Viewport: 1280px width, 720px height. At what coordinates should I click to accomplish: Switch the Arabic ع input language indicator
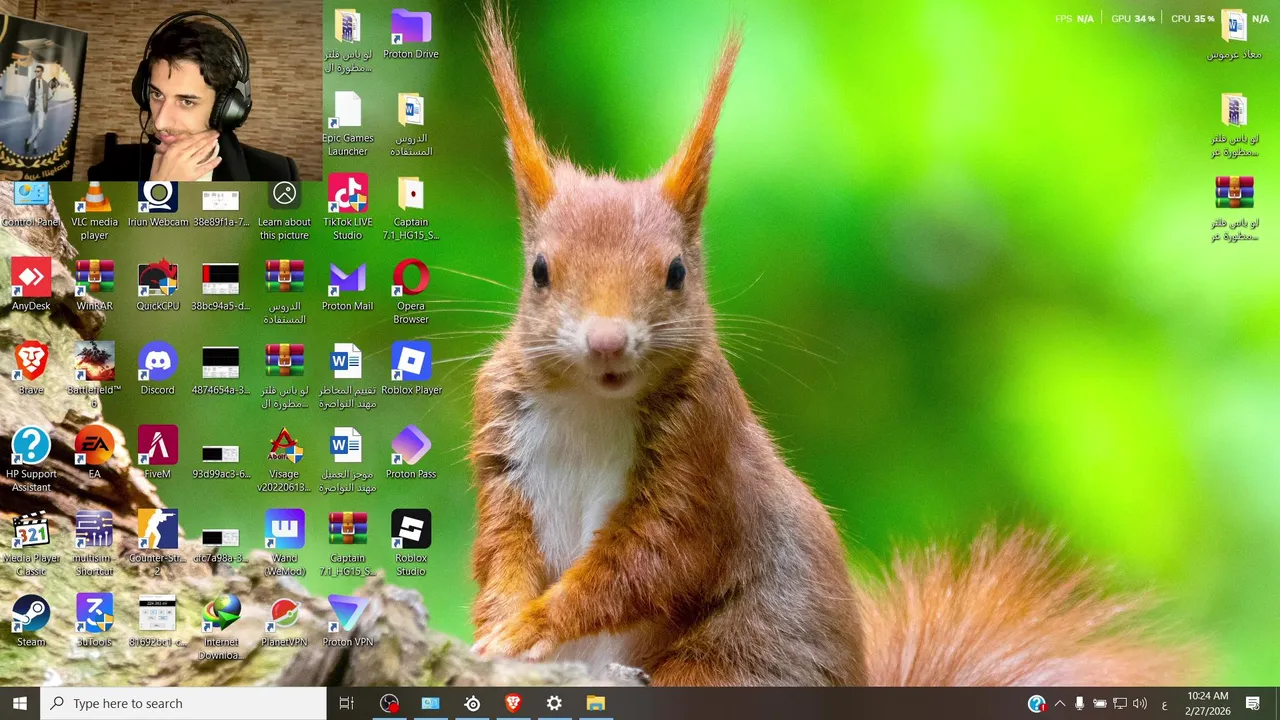pyautogui.click(x=1165, y=703)
